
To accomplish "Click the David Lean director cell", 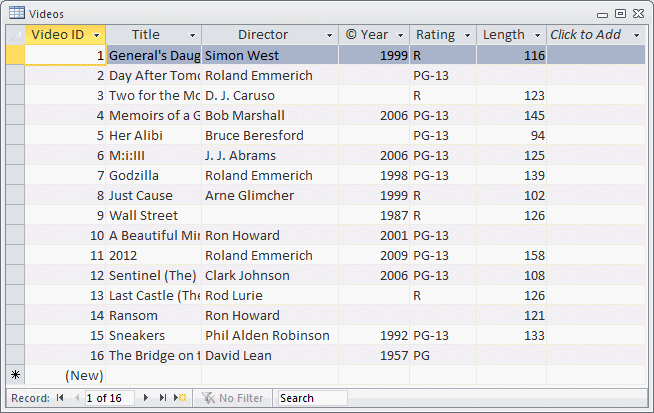I will click(x=270, y=355).
